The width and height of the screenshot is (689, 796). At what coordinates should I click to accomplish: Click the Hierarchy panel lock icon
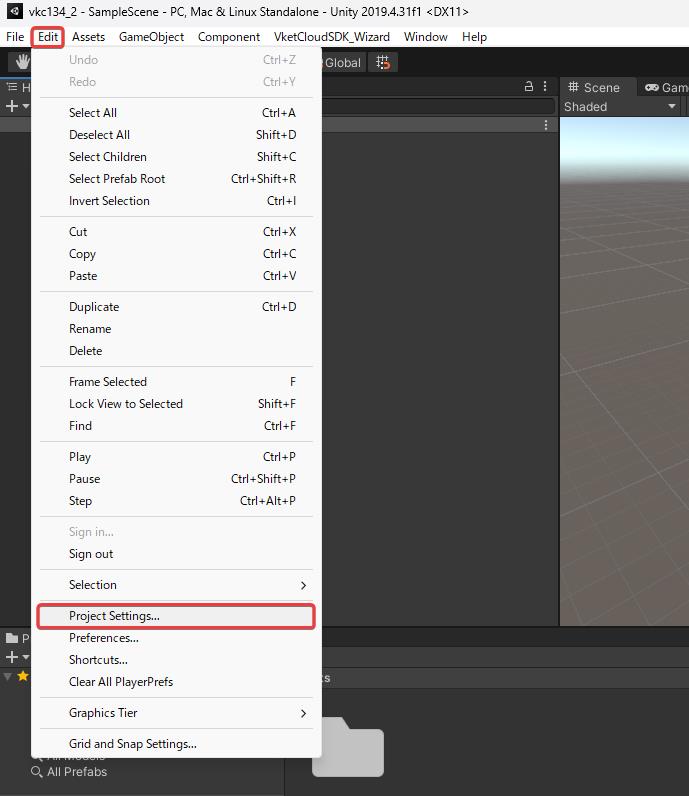pyautogui.click(x=529, y=87)
